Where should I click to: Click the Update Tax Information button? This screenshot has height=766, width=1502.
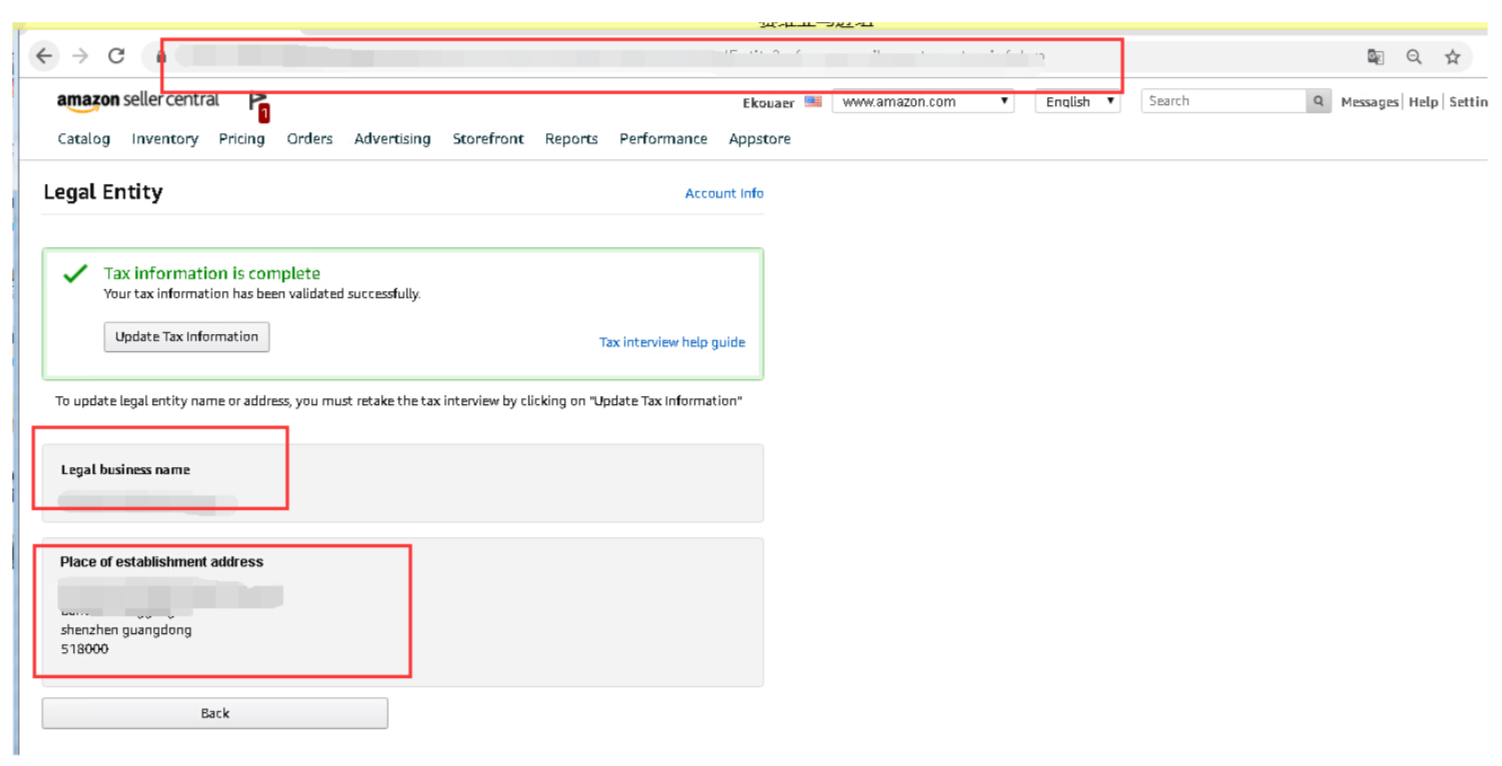187,337
